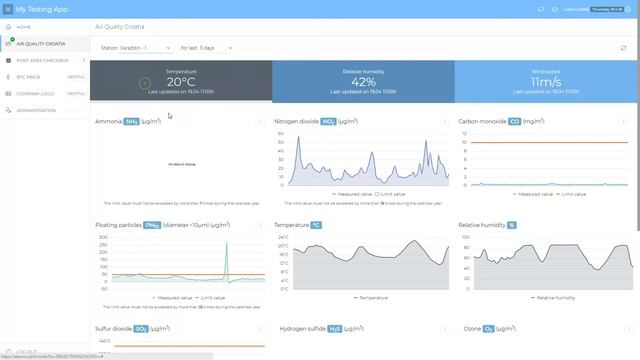640x360 pixels.
Task: Click the Log Out link in sidebar
Action: (x=27, y=351)
